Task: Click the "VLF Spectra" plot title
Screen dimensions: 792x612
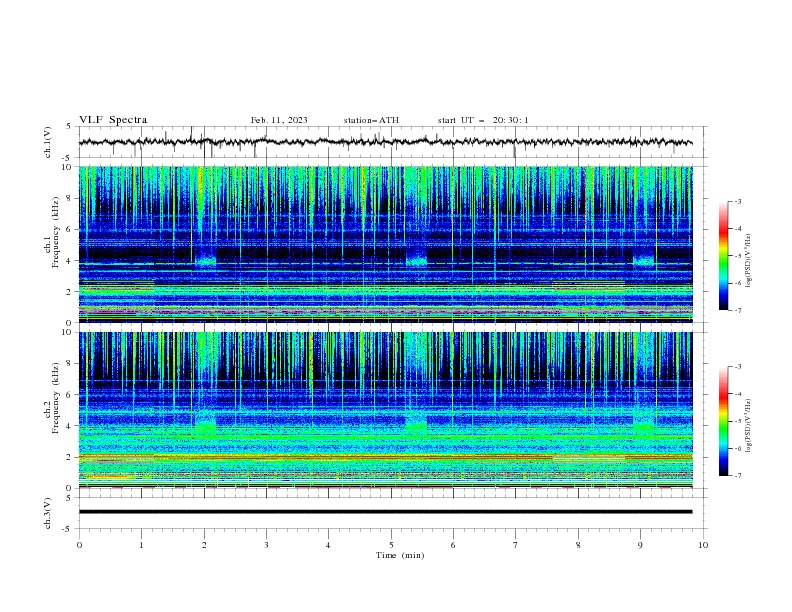Action: tap(113, 120)
